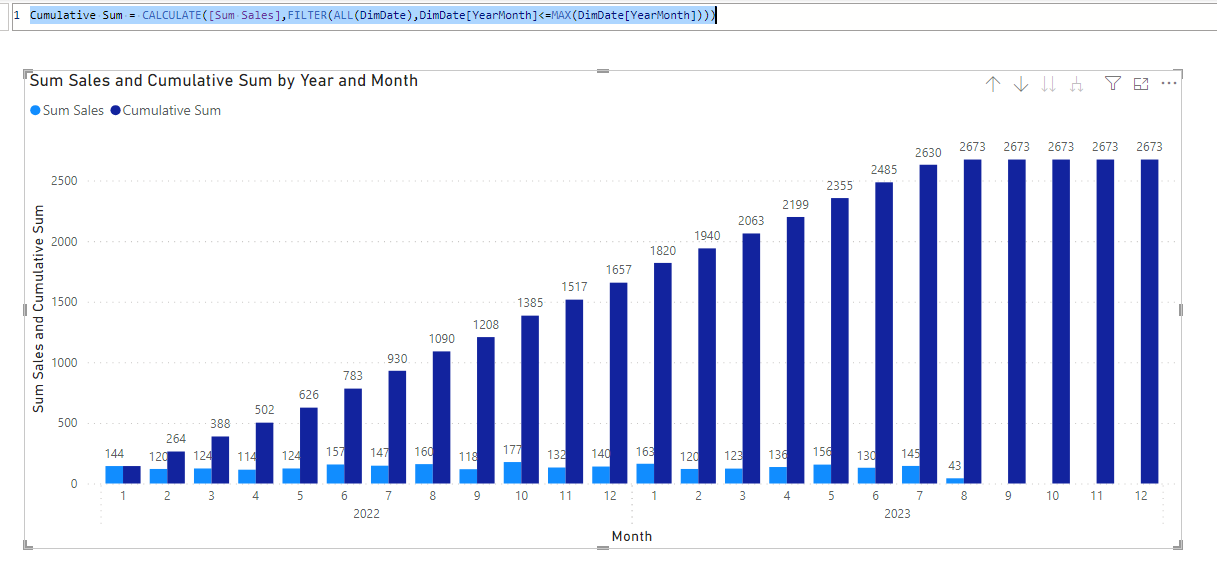Select the Sum Sales bar labeled 163
Viewport: 1217px width, 562px height.
click(644, 474)
